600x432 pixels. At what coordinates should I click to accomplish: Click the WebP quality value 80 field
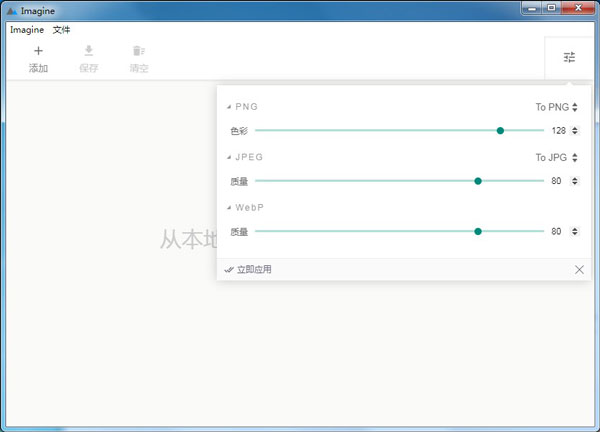point(556,231)
